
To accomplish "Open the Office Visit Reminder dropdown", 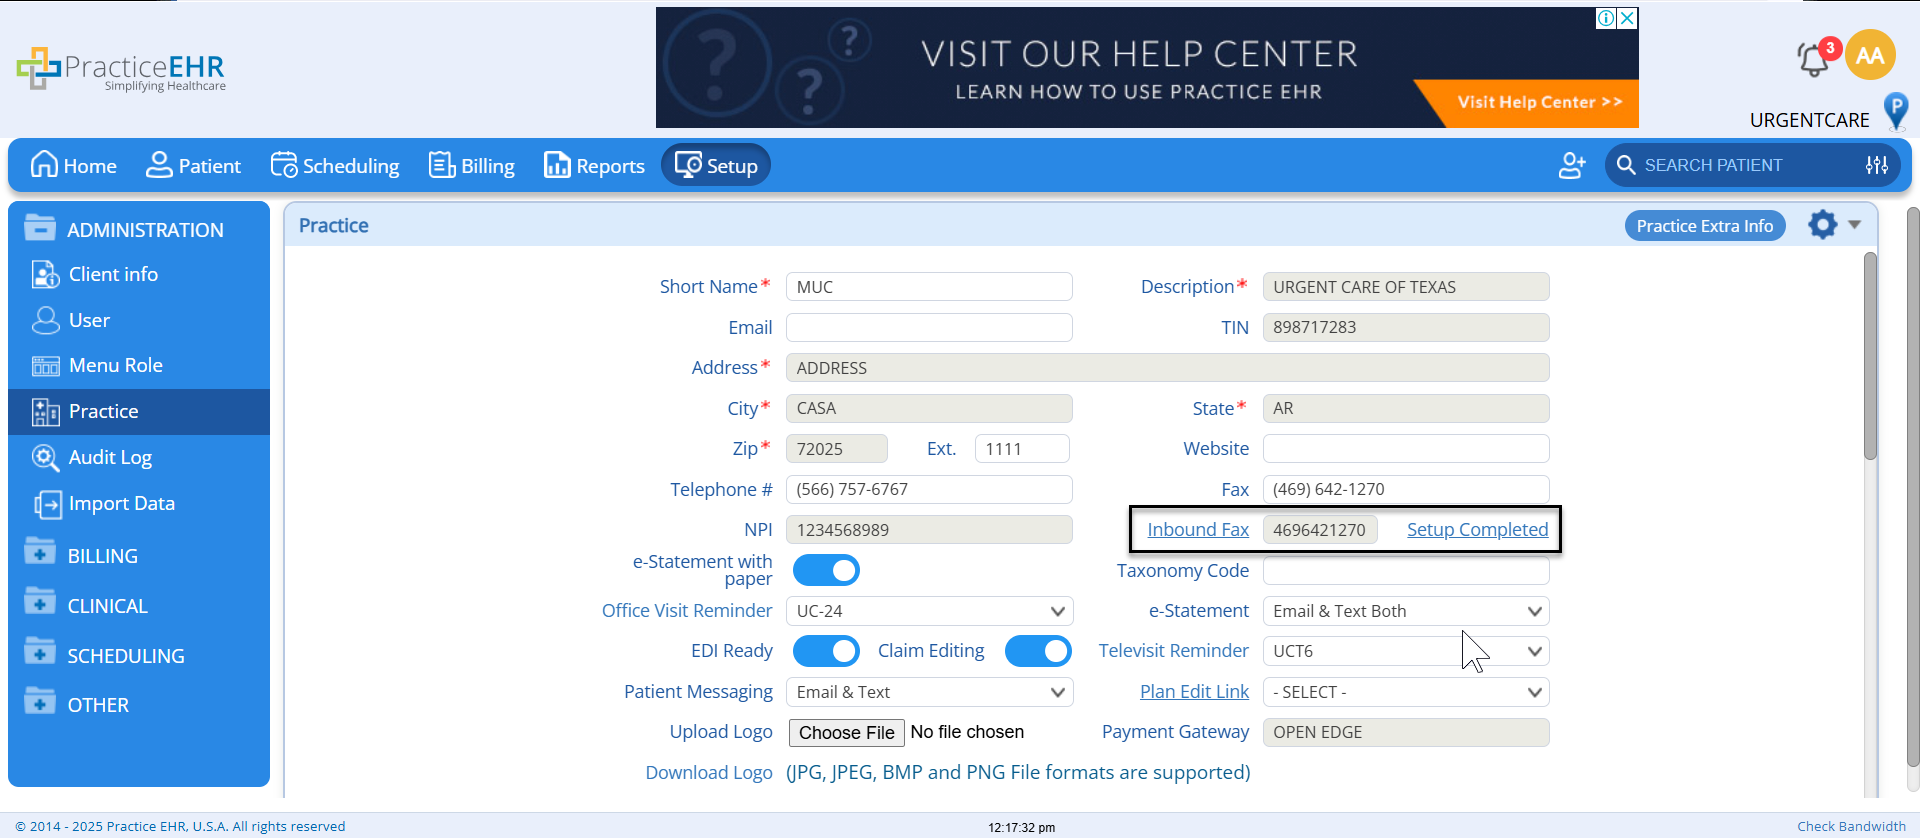I will [x=929, y=611].
